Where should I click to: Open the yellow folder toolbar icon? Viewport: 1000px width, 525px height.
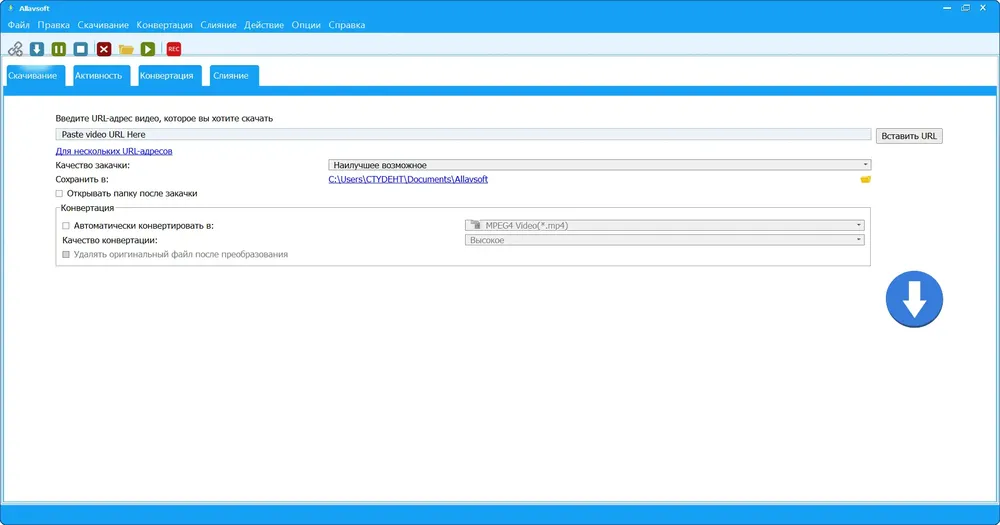tap(126, 49)
